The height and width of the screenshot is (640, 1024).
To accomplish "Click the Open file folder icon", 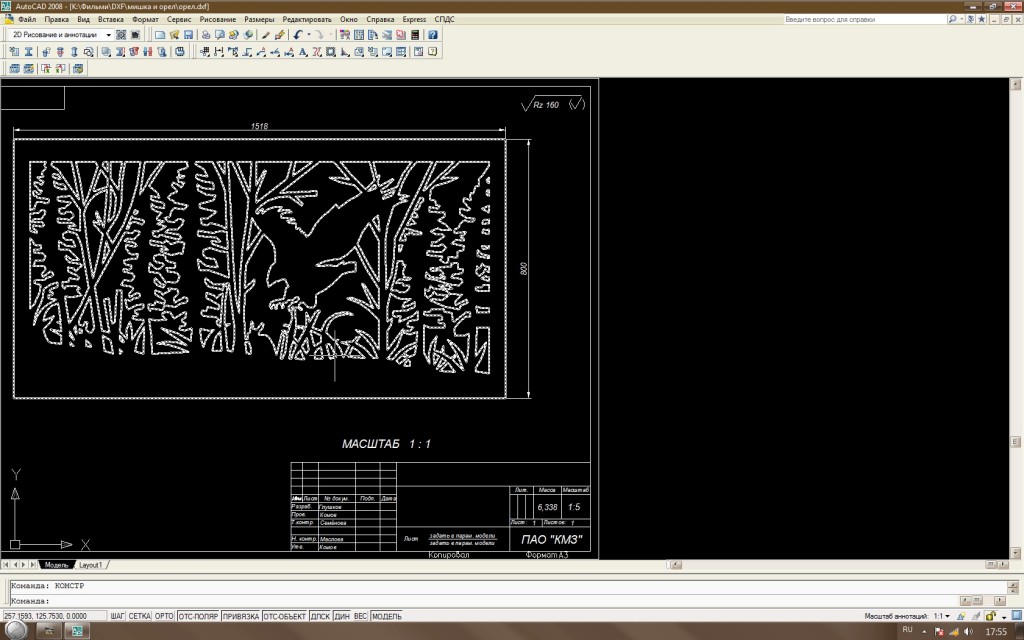I will pos(174,35).
